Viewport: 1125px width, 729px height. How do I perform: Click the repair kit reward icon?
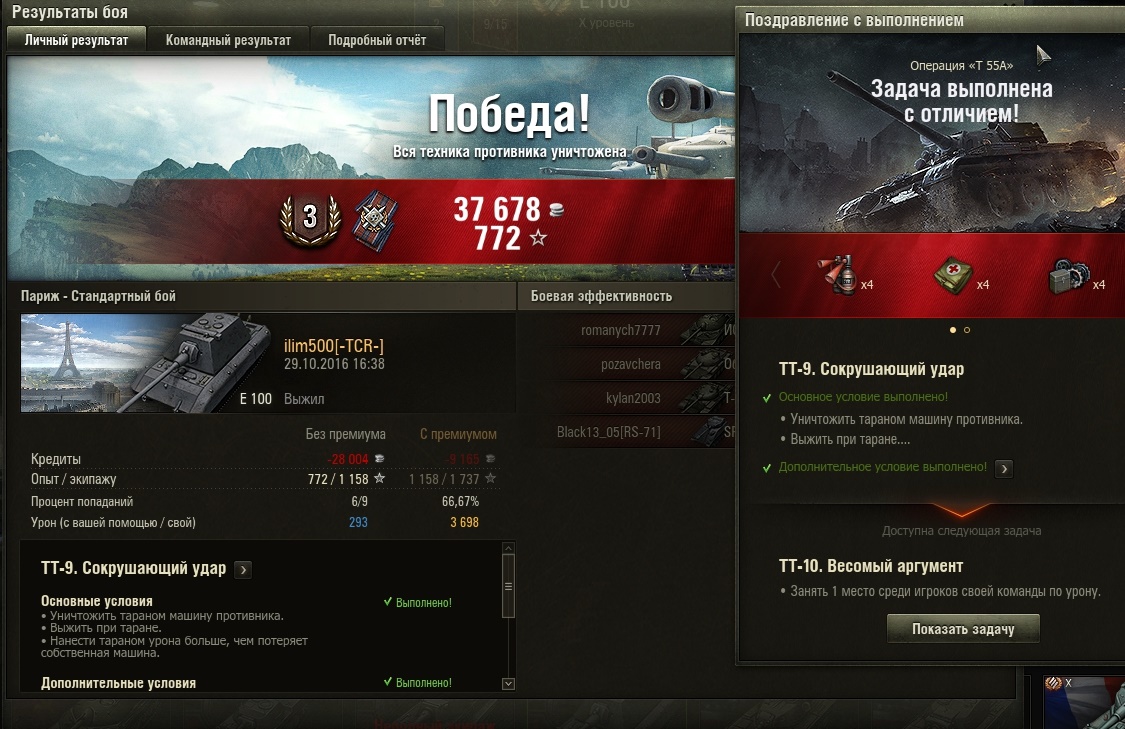(x=1068, y=276)
